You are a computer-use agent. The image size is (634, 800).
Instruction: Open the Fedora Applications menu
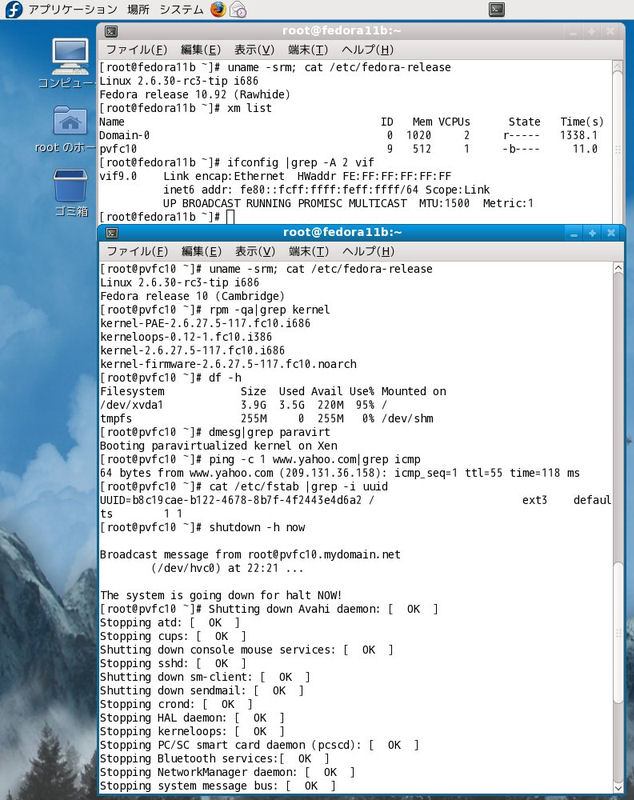pyautogui.click(x=72, y=9)
